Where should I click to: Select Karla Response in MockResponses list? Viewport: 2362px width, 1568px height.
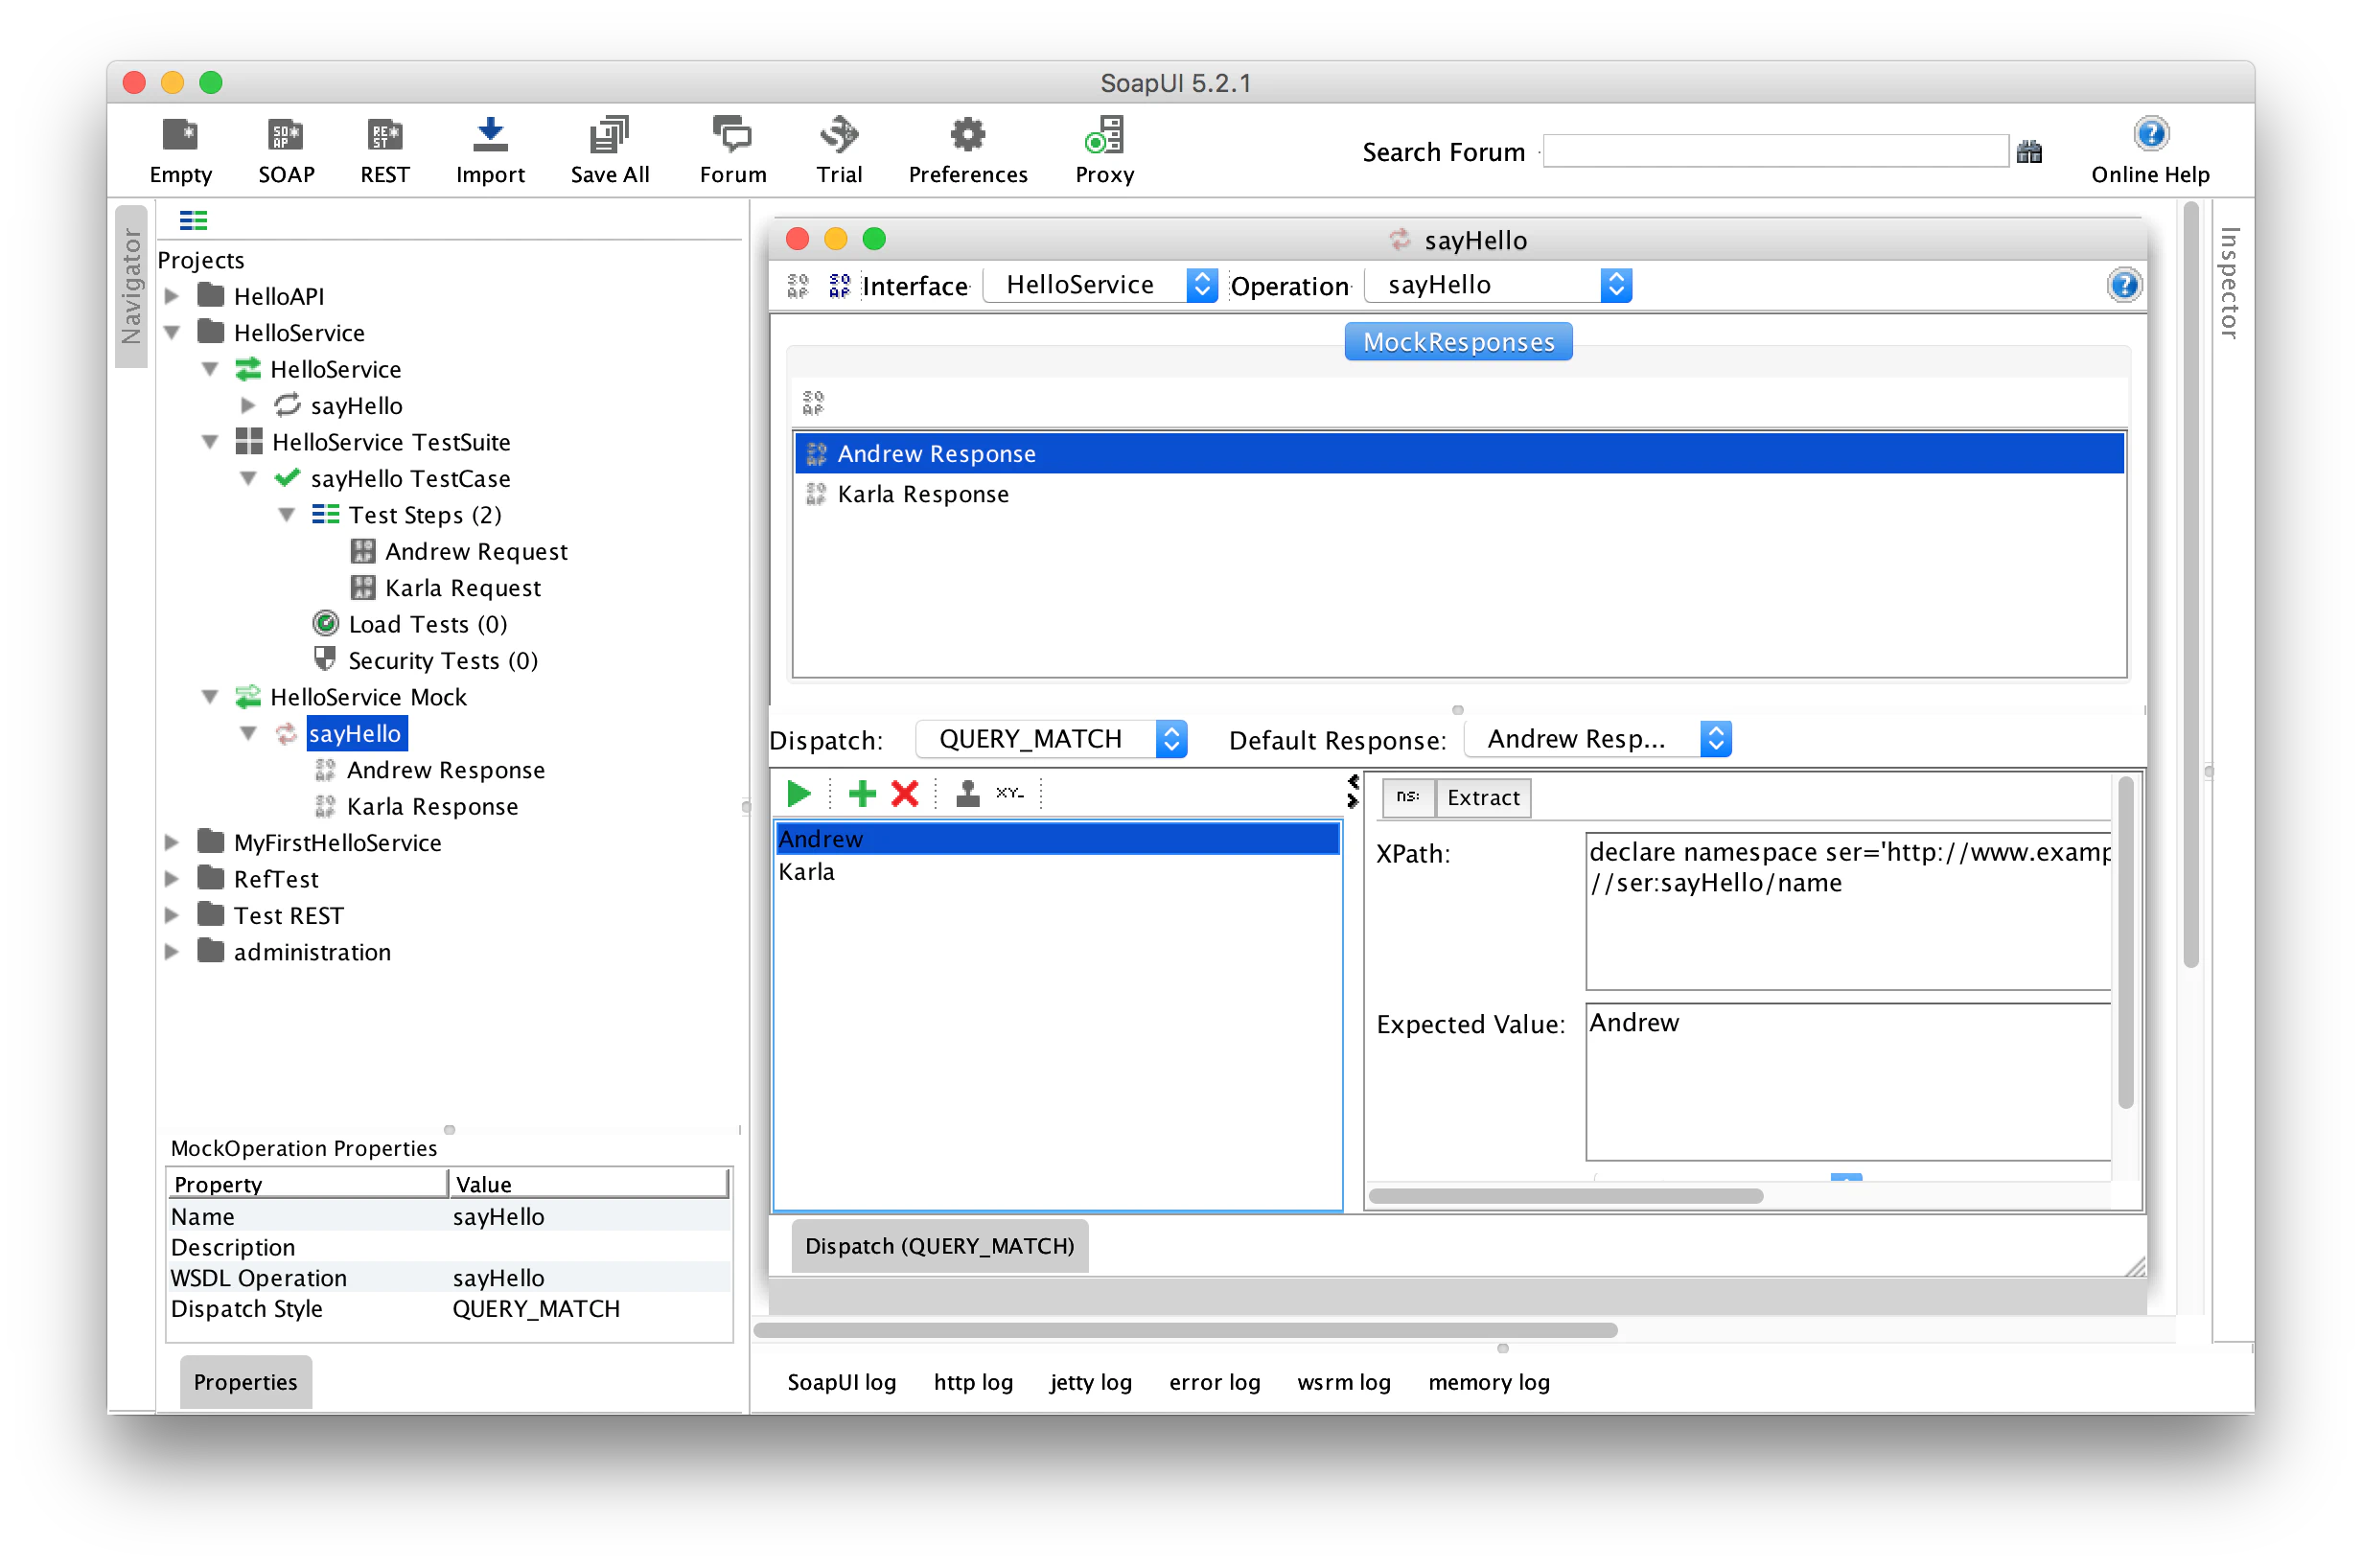[x=922, y=494]
